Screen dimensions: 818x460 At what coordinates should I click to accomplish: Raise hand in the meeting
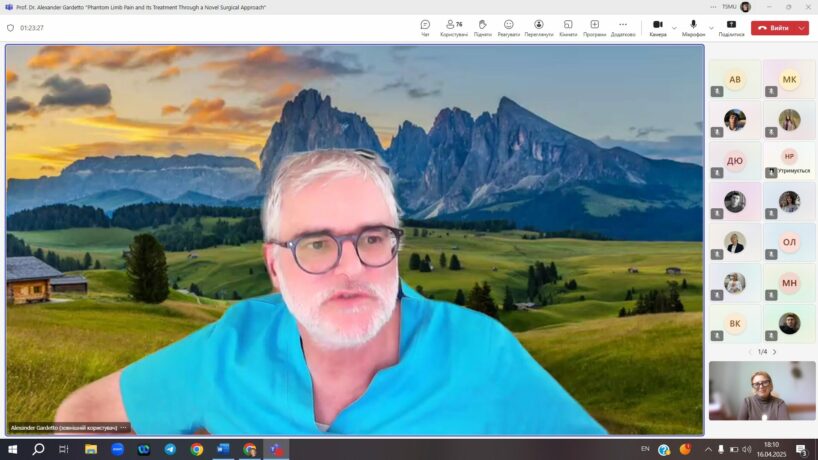pyautogui.click(x=482, y=27)
